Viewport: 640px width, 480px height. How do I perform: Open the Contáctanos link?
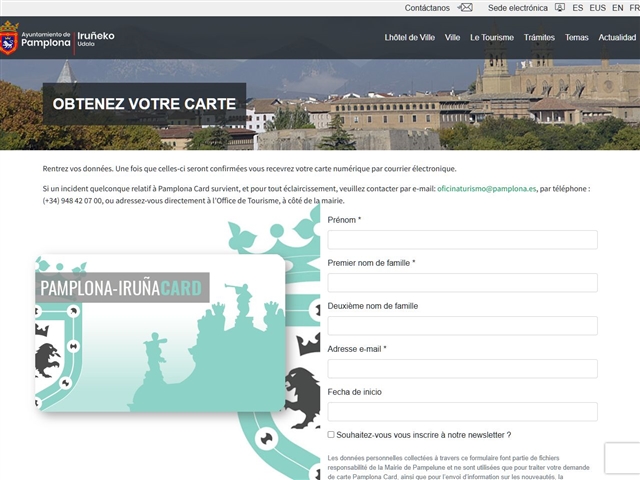tap(427, 8)
